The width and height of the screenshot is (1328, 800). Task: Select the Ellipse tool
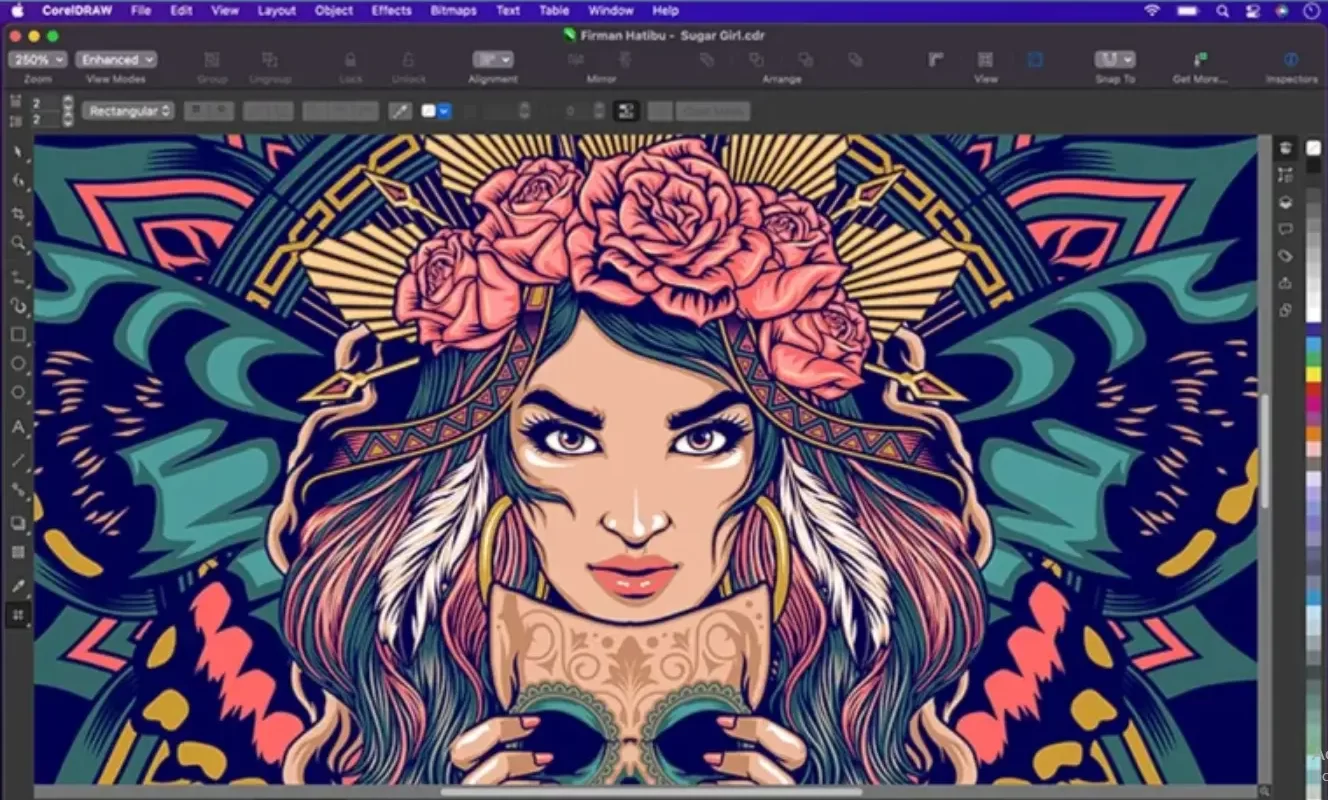[x=18, y=364]
